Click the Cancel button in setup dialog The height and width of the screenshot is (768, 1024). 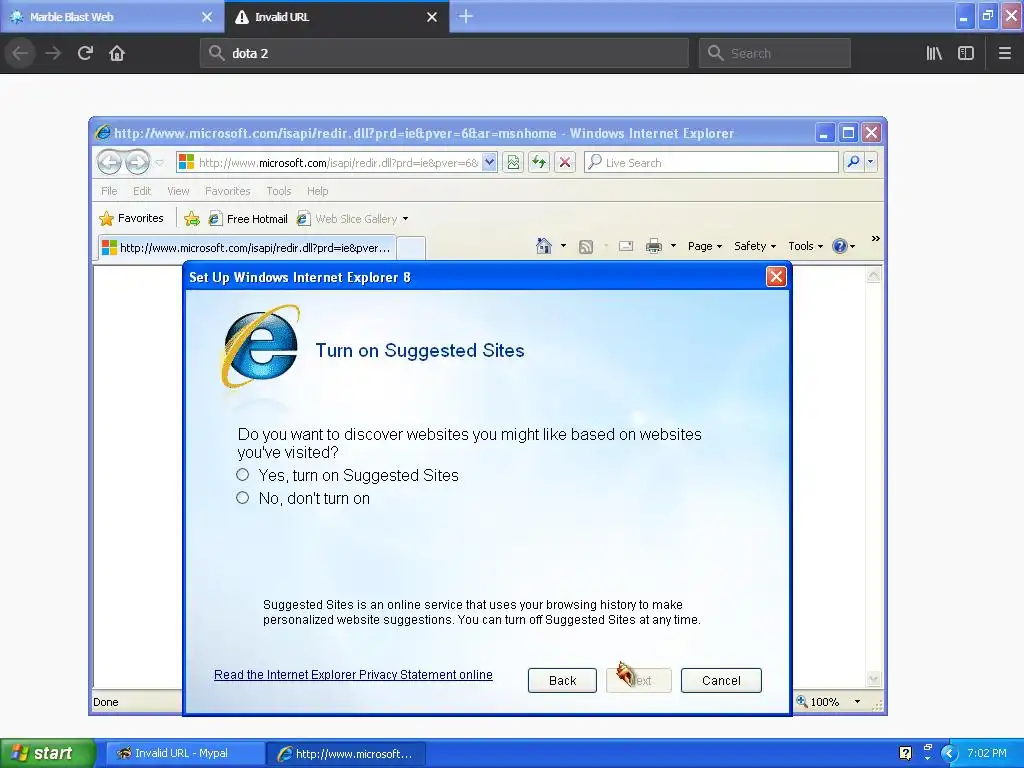point(721,680)
